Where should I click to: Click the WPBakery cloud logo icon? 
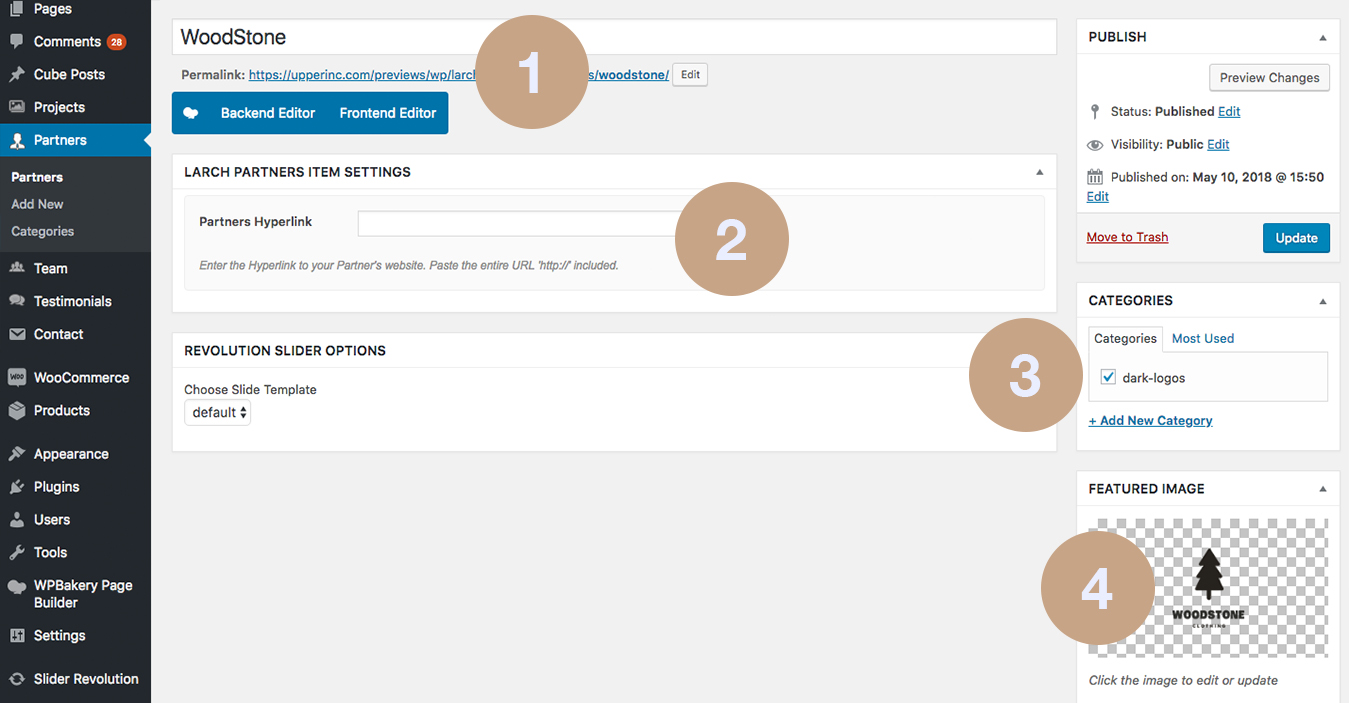(x=17, y=587)
